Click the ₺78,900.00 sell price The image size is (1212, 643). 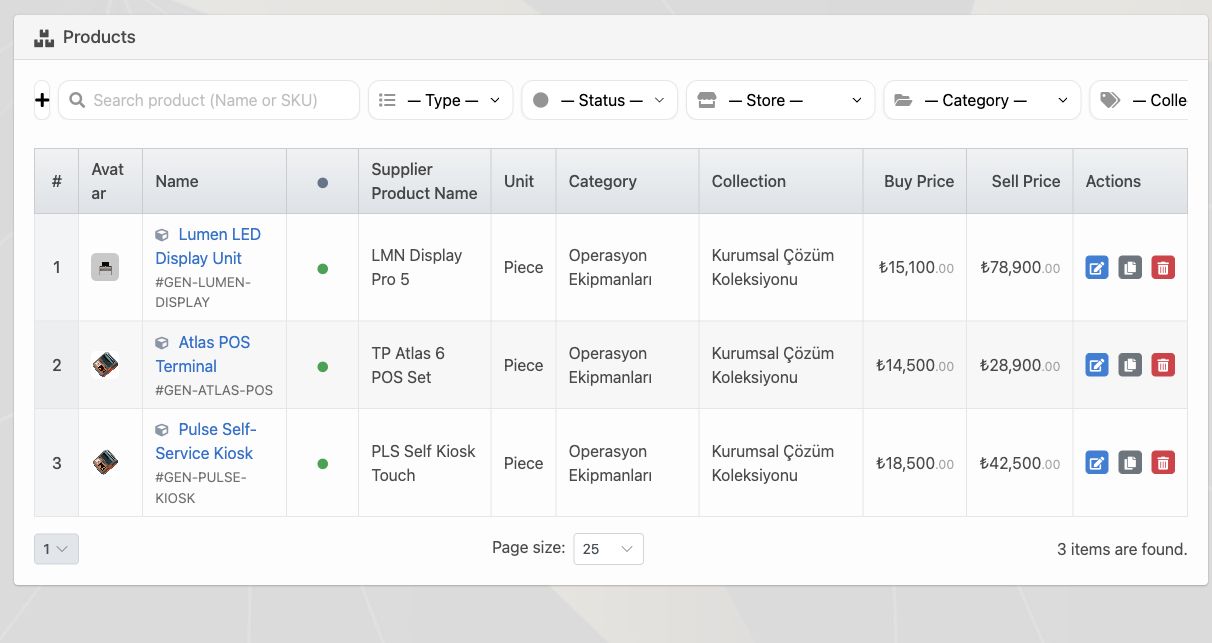1020,267
